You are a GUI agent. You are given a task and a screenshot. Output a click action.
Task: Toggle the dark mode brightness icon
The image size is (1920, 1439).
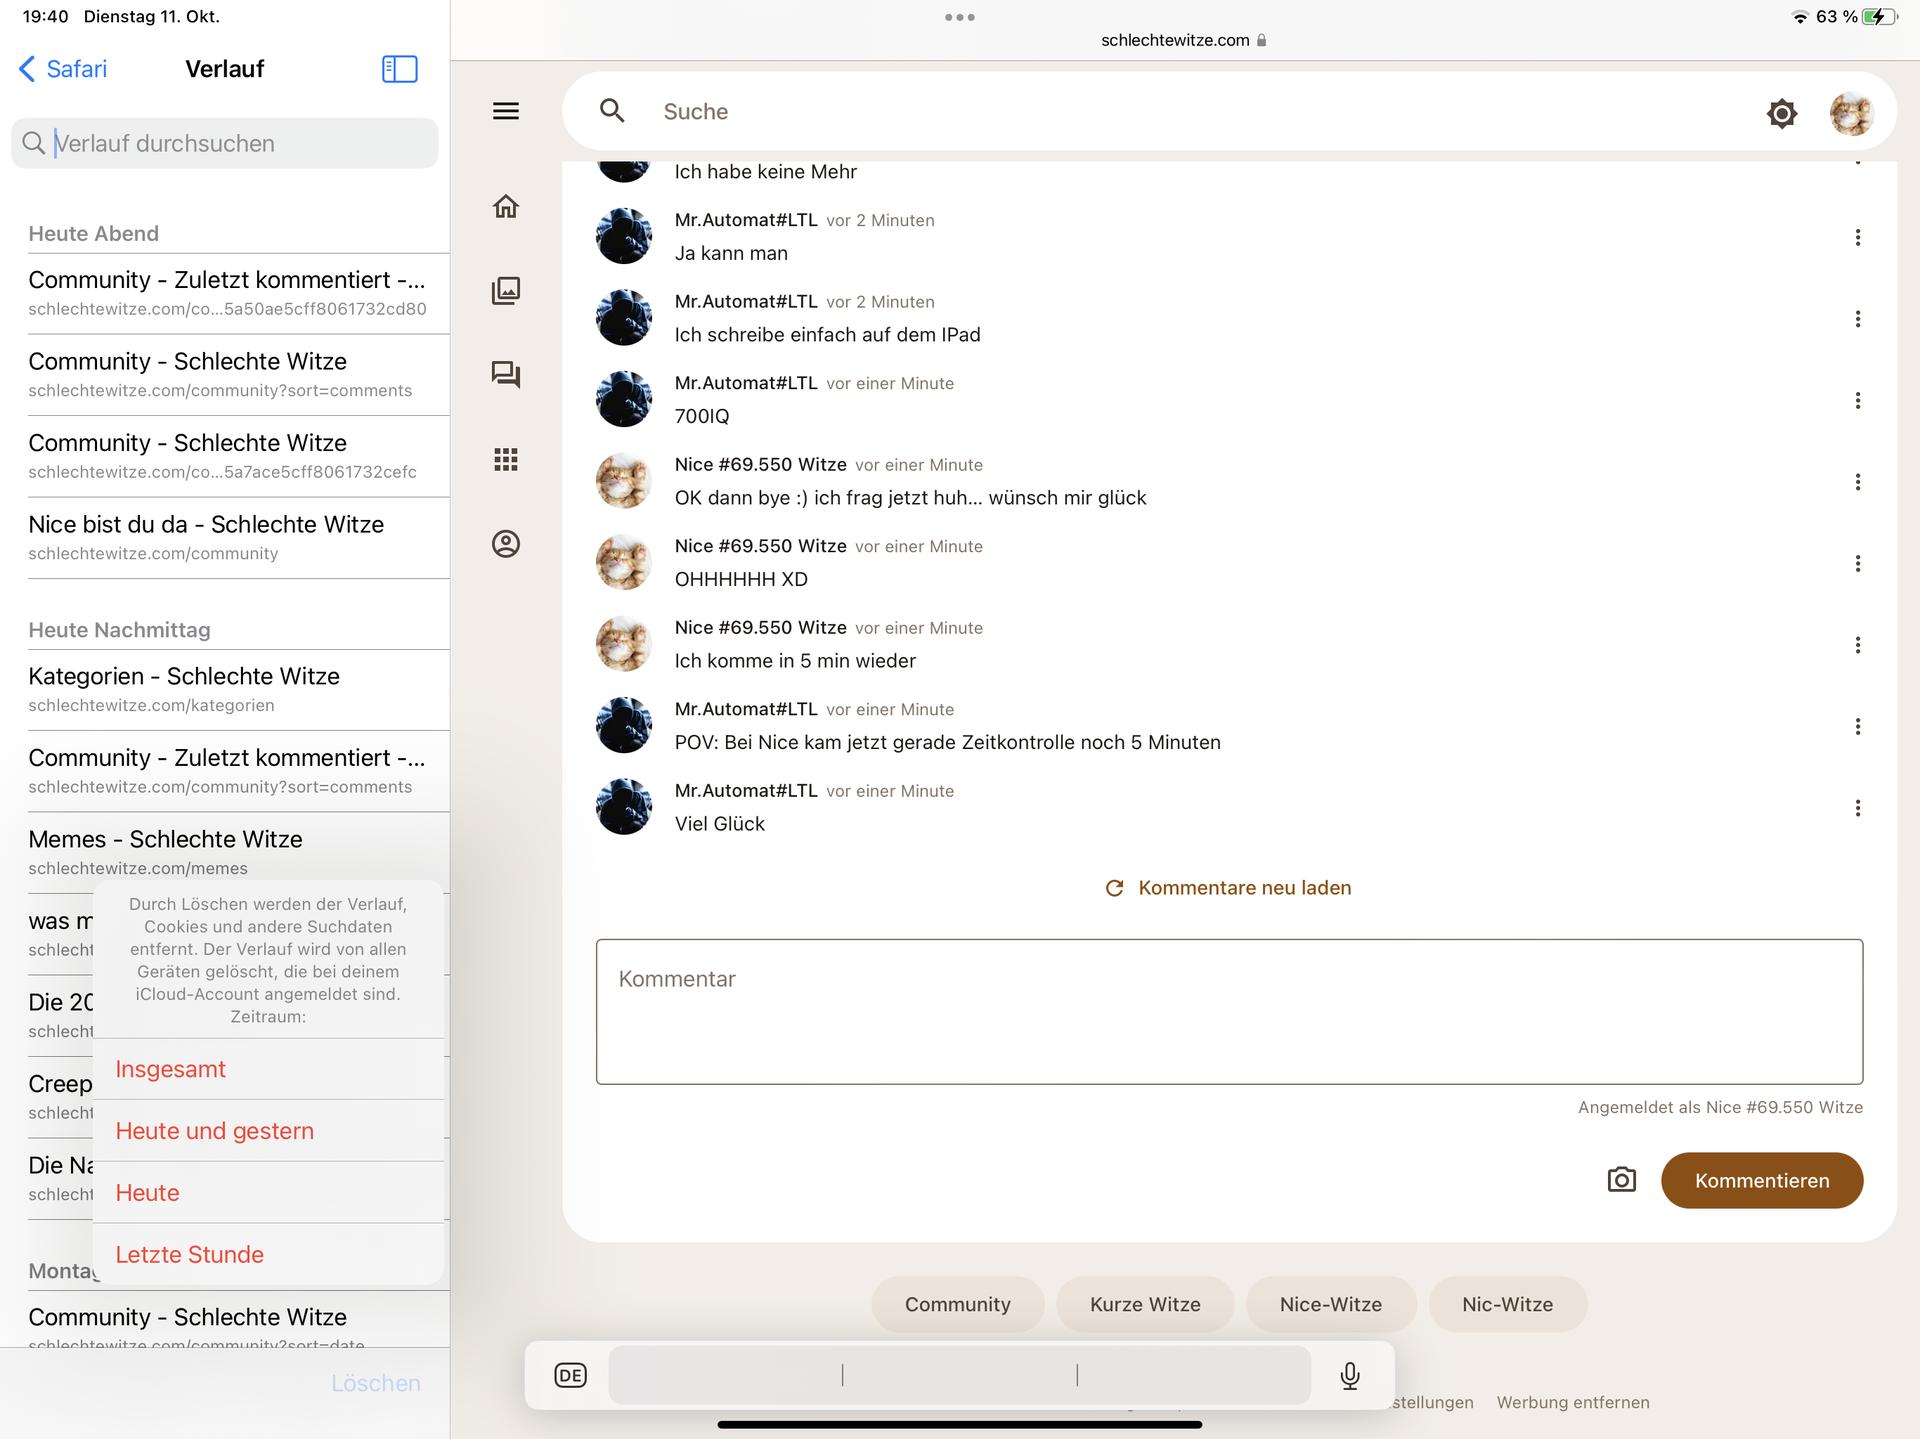[x=1781, y=113]
